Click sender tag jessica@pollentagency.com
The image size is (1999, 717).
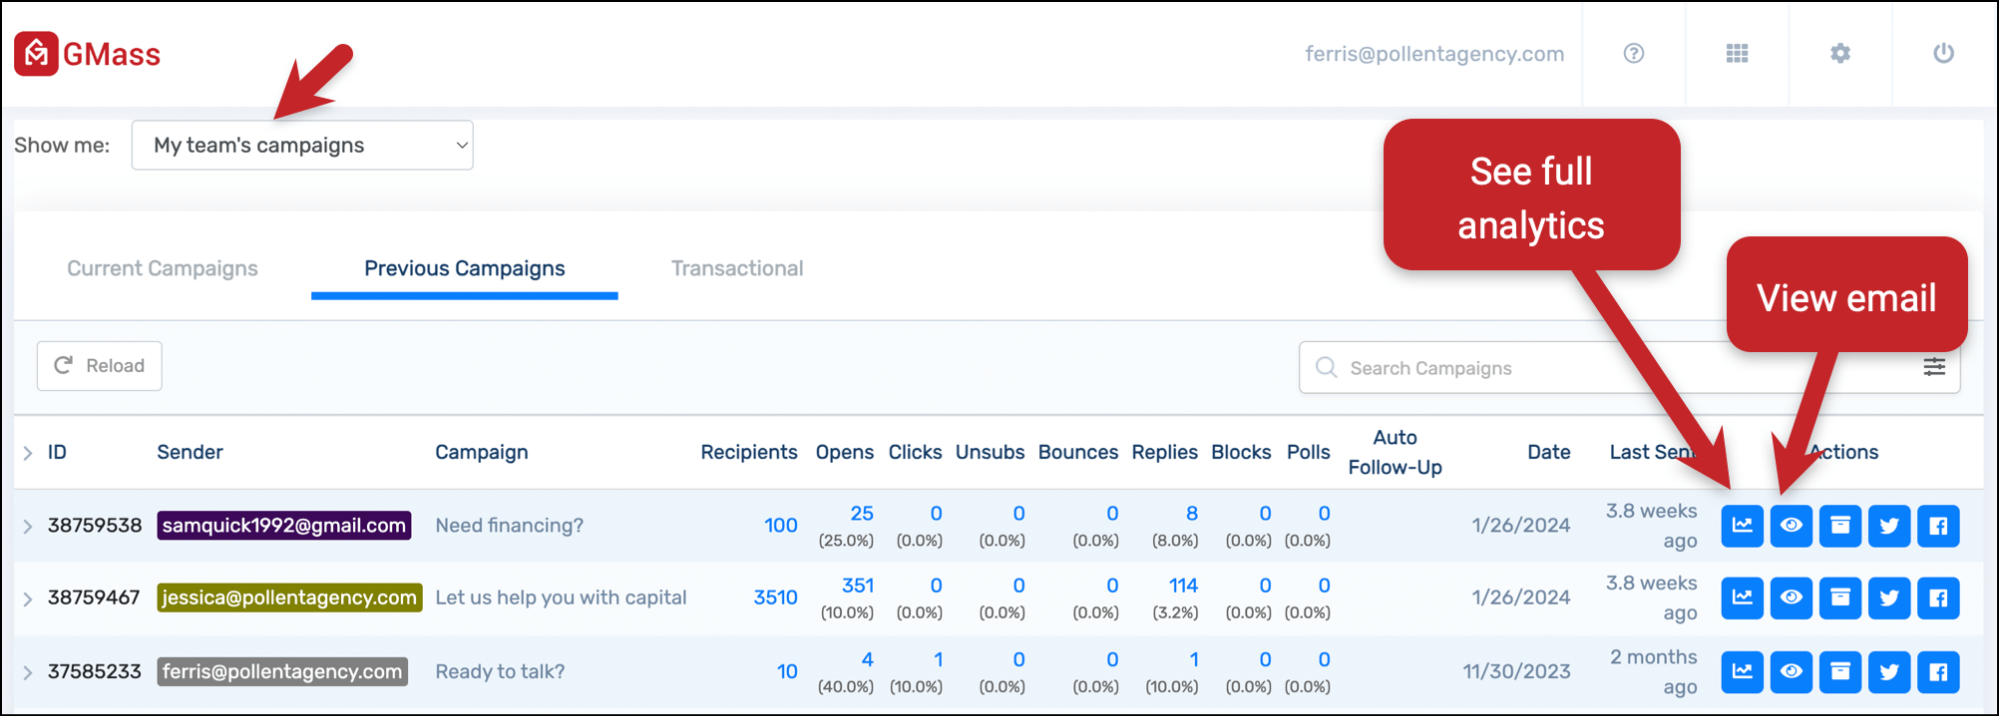(290, 598)
